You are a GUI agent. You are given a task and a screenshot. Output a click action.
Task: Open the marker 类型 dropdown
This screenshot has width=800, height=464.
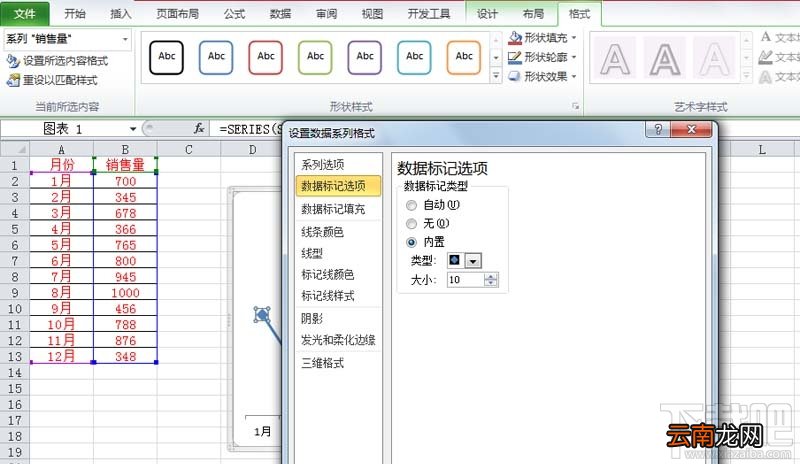click(x=473, y=261)
